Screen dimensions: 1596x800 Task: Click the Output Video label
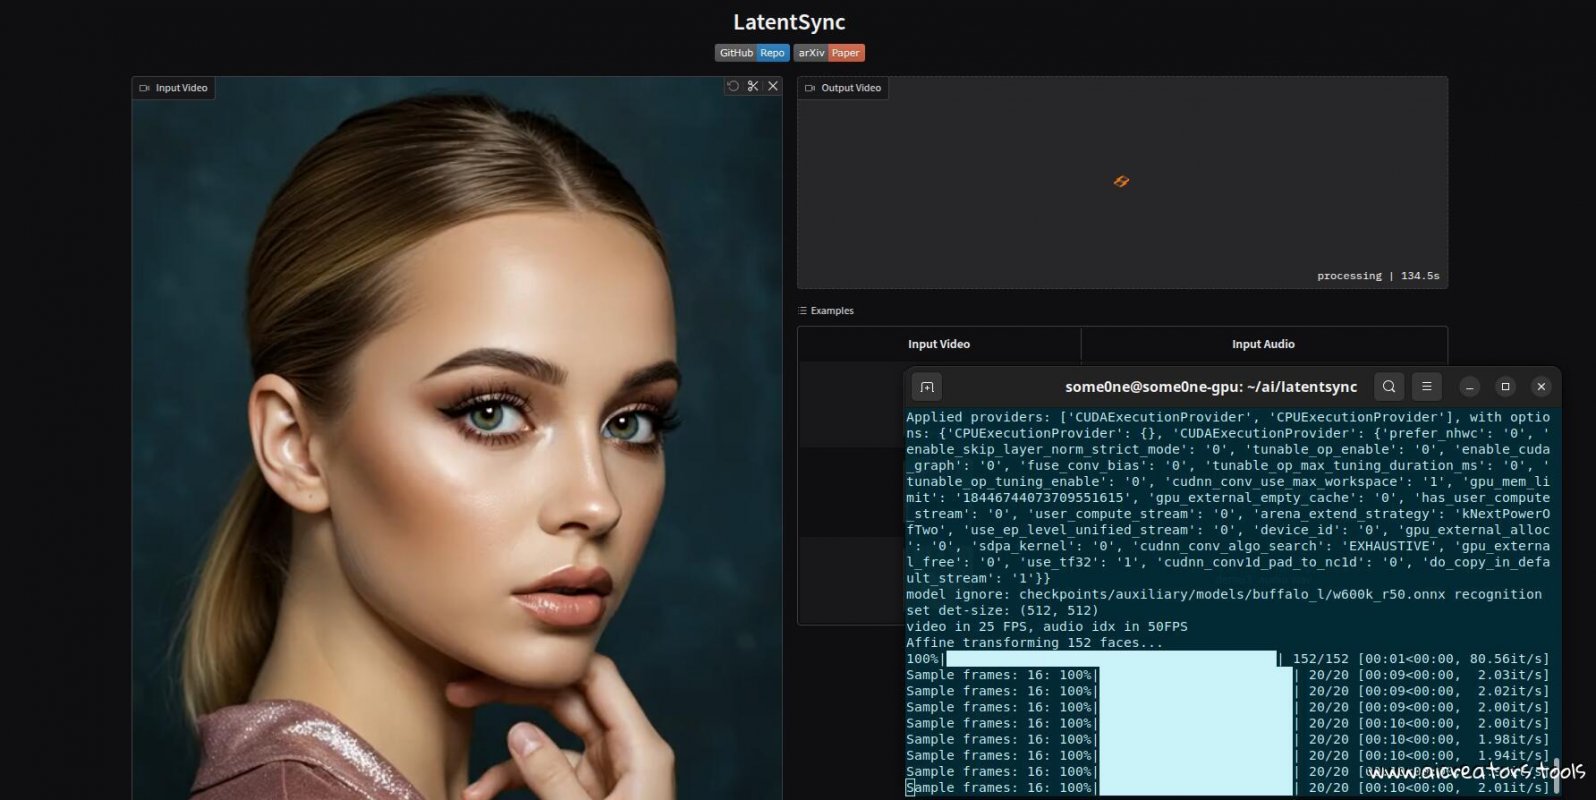tap(843, 88)
